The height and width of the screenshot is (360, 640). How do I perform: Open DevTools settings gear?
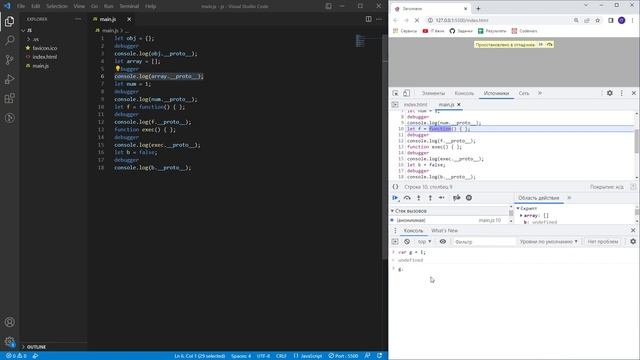click(x=609, y=93)
